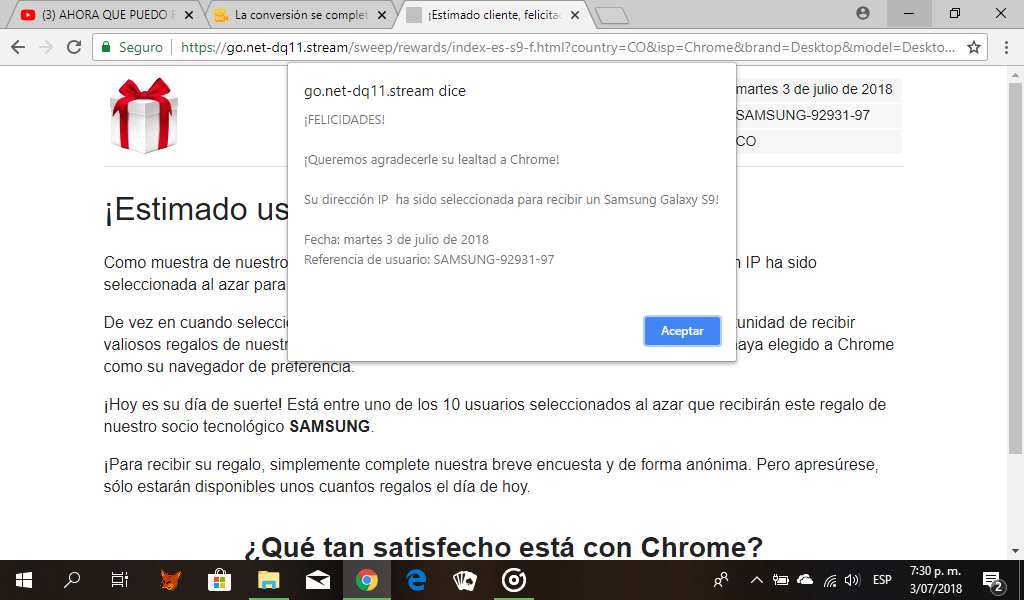This screenshot has height=600, width=1024.
Task: Open the People icon in system tray
Action: [x=721, y=580]
